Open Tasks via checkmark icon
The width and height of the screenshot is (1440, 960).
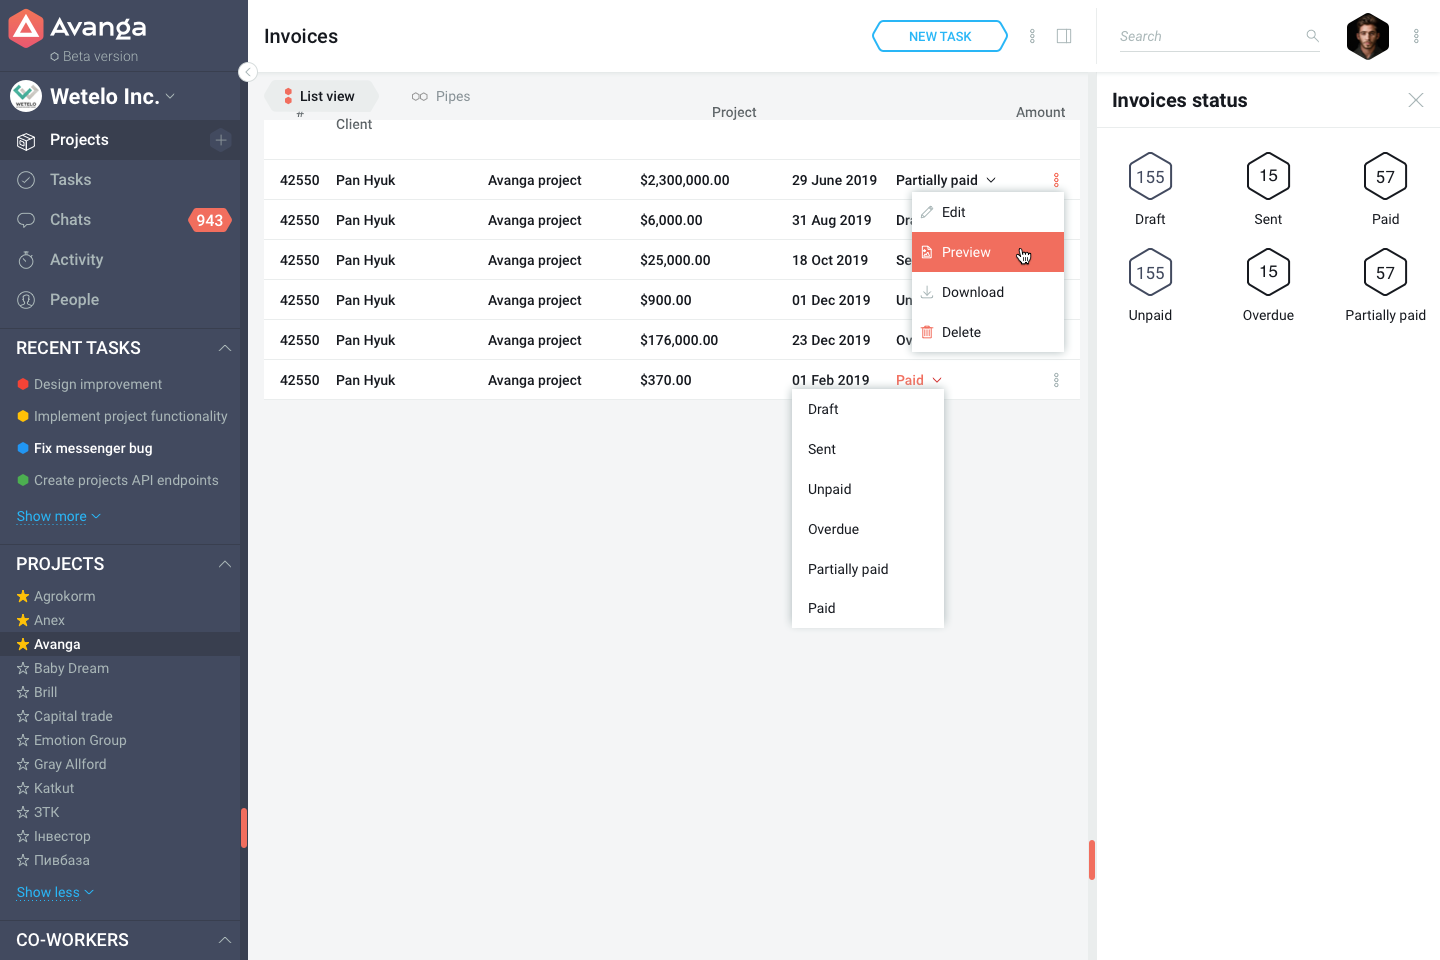pos(26,180)
